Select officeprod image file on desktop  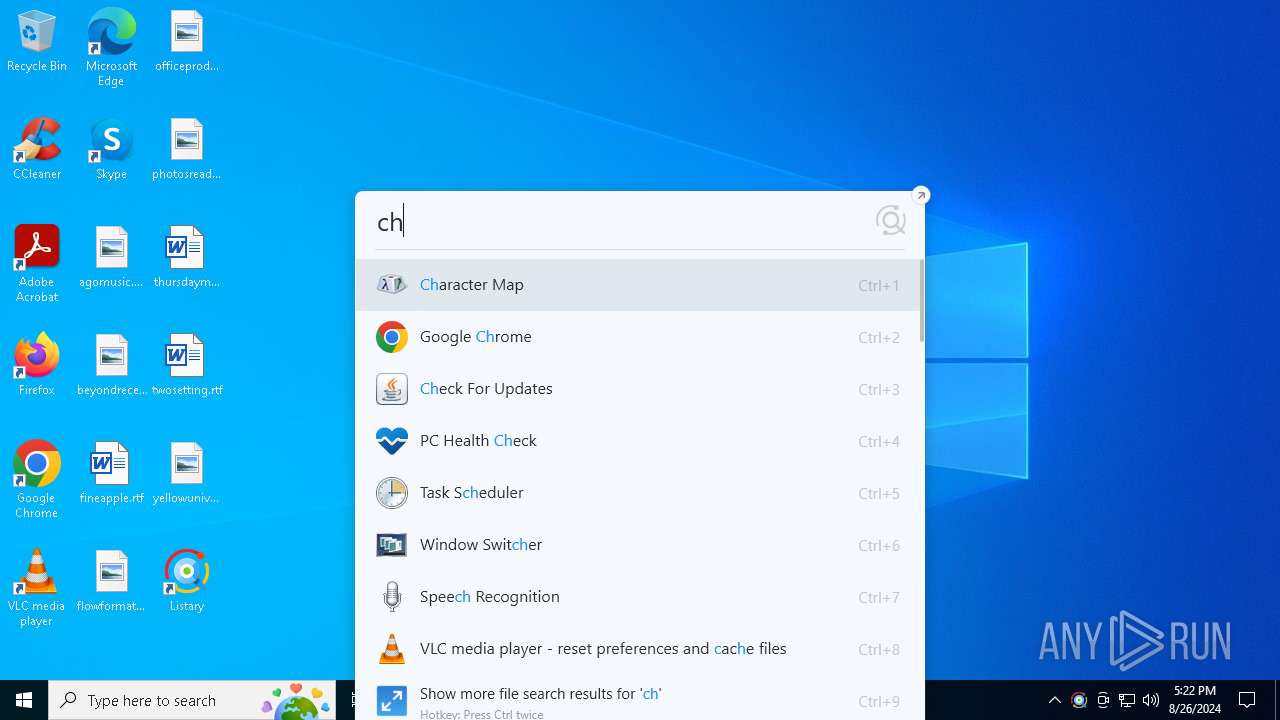(187, 42)
